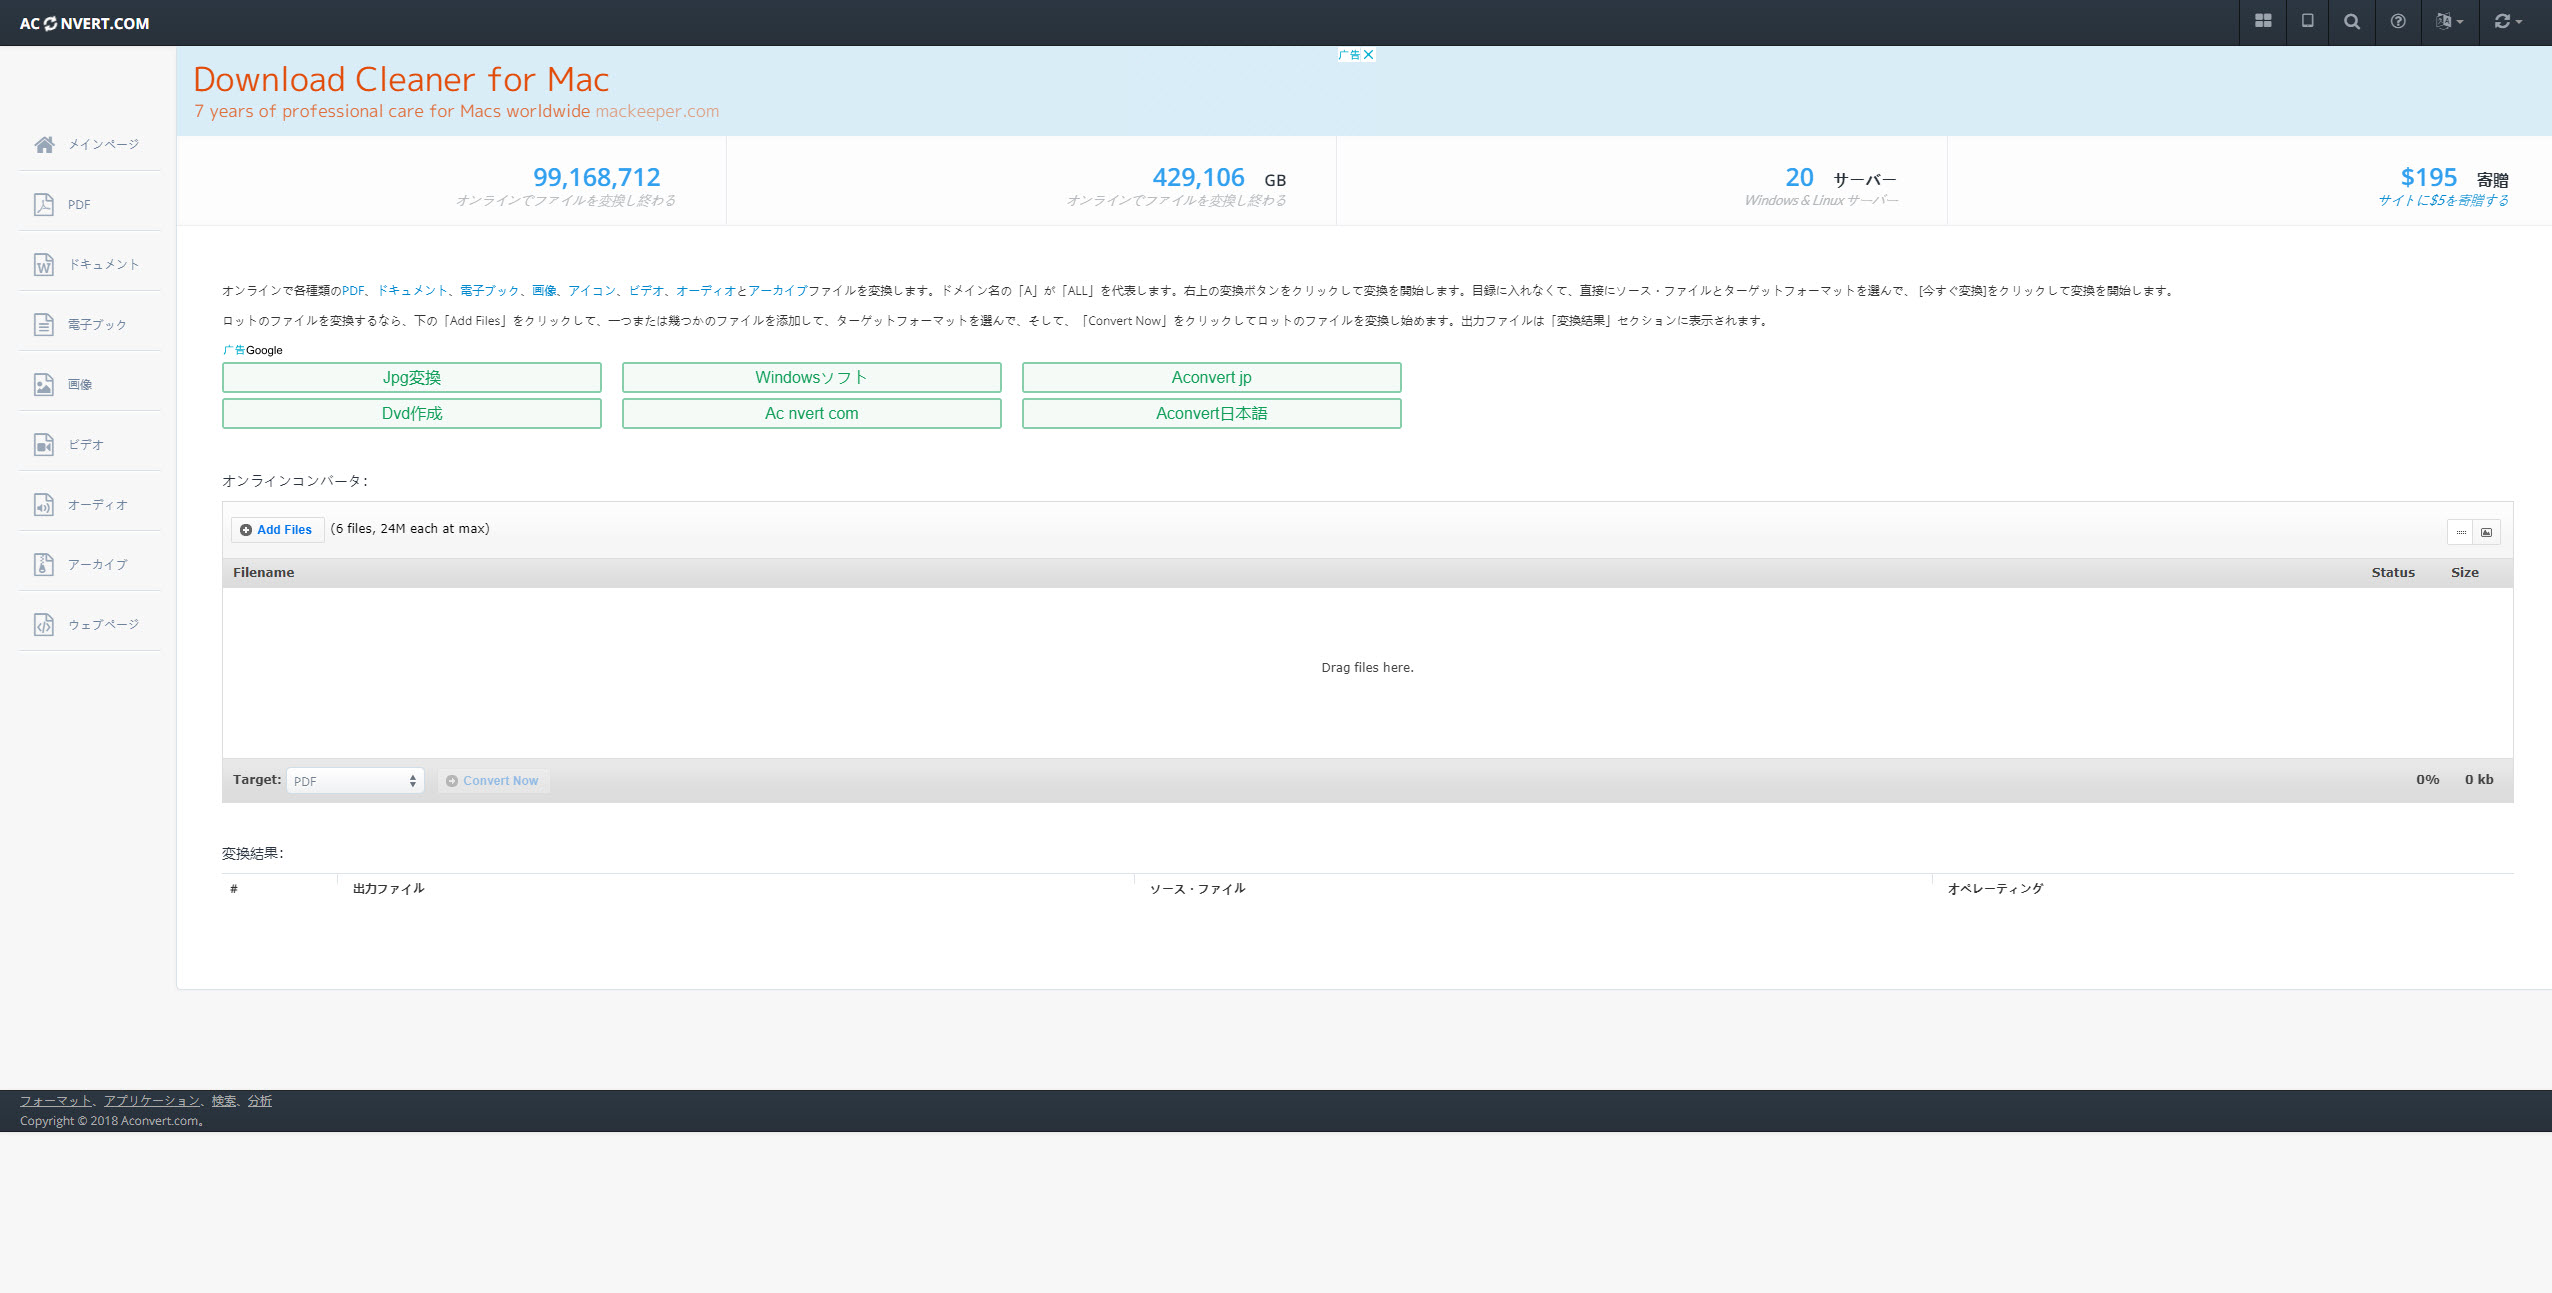The height and width of the screenshot is (1293, 2552).
Task: Click the アーカイブ link in description text
Action: [778, 291]
